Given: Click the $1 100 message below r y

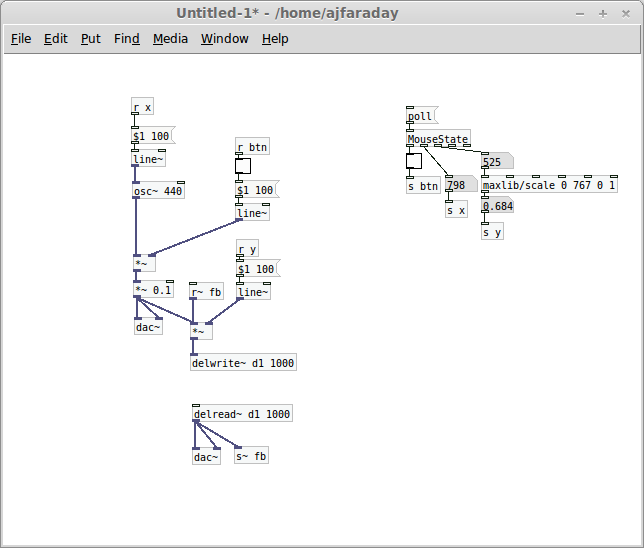Looking at the screenshot, I should (258, 269).
